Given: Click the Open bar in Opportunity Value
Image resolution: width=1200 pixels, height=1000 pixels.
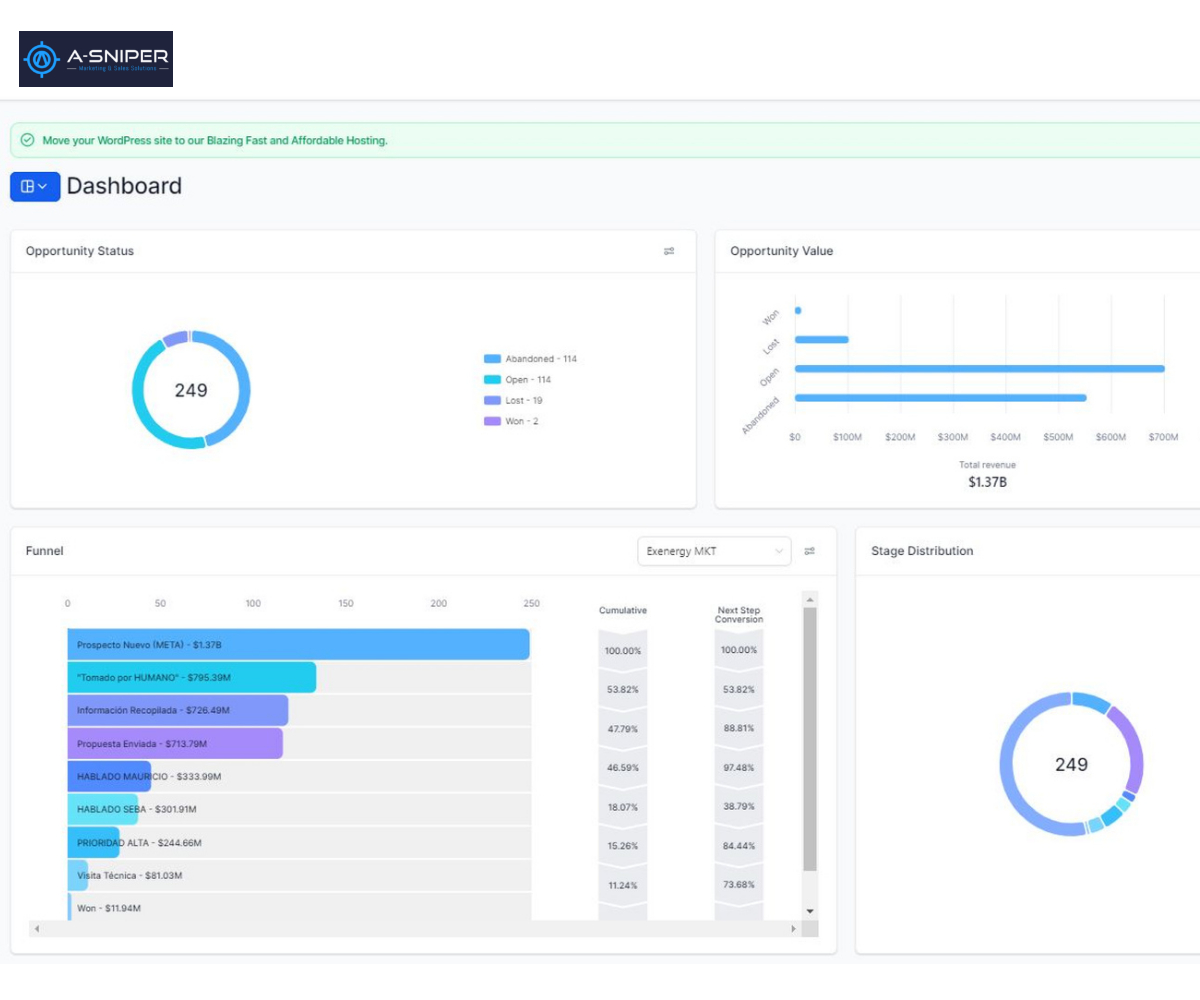Looking at the screenshot, I should 980,369.
